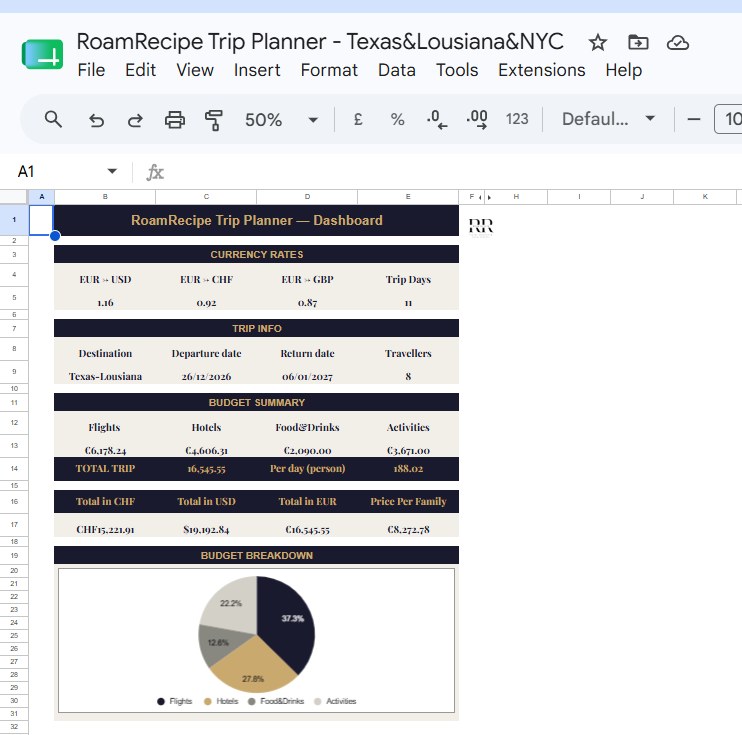Format as currency with pound icon
The width and height of the screenshot is (742, 735).
click(x=358, y=119)
